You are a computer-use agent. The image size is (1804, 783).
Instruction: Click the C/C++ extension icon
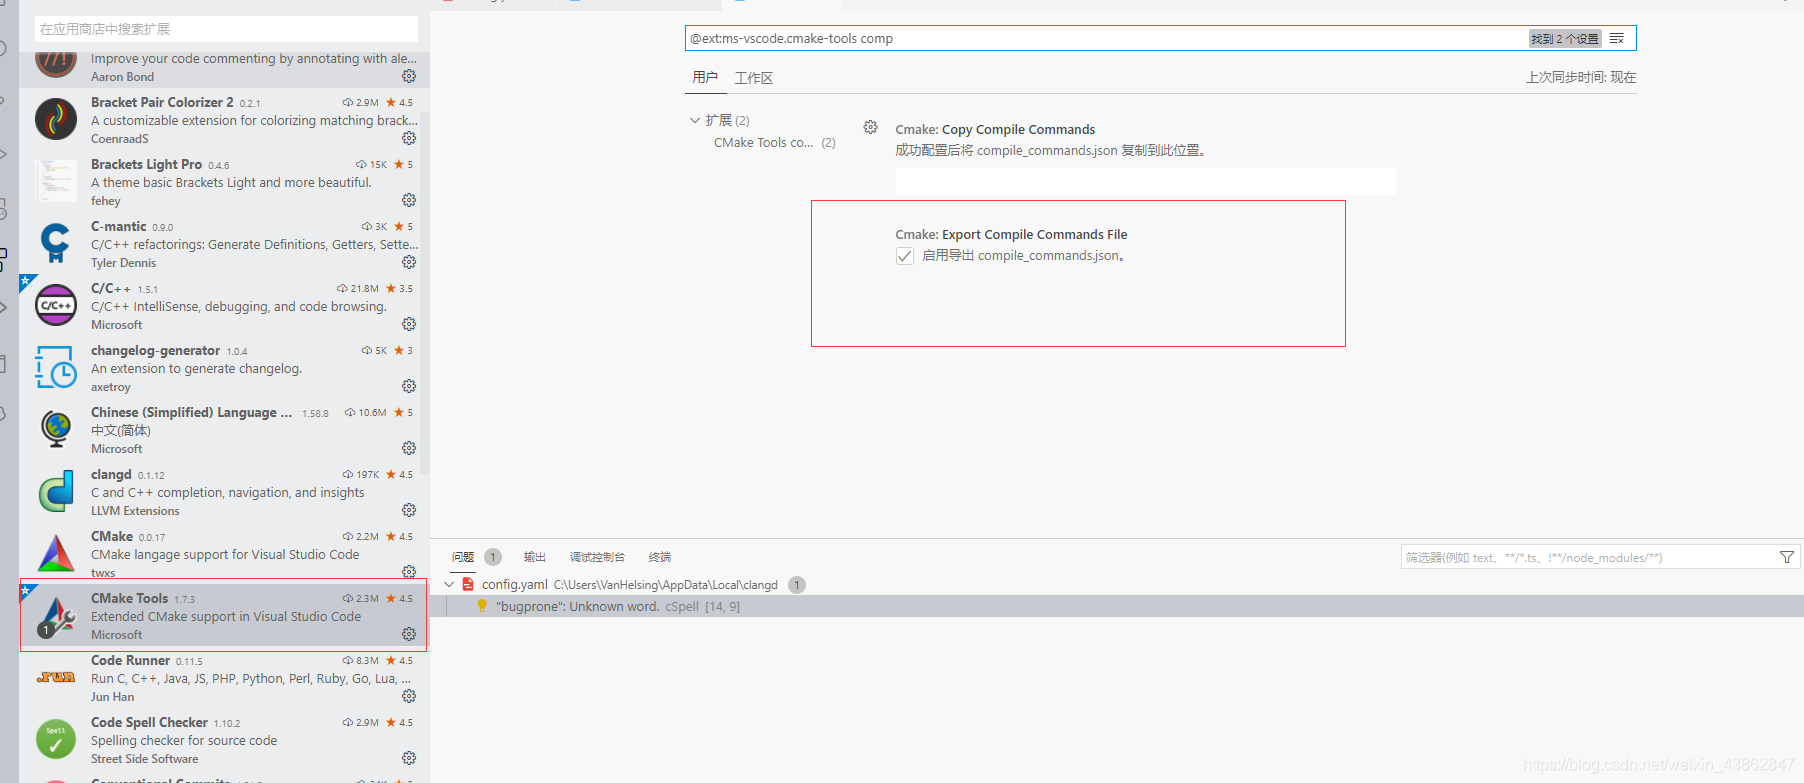point(56,305)
